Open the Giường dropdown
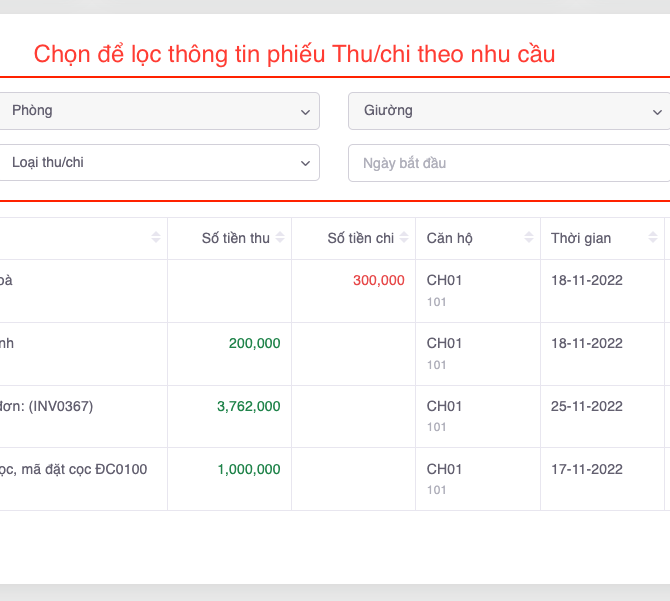Screen dimensions: 670x601 508,111
